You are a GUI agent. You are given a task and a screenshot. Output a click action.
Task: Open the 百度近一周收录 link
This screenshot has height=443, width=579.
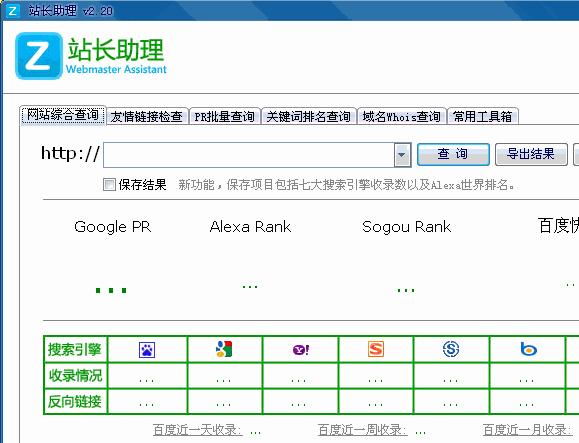[x=363, y=430]
